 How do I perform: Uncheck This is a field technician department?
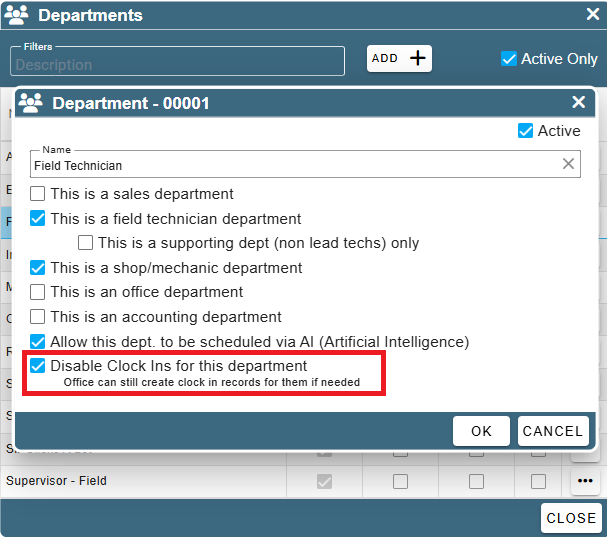coord(38,218)
